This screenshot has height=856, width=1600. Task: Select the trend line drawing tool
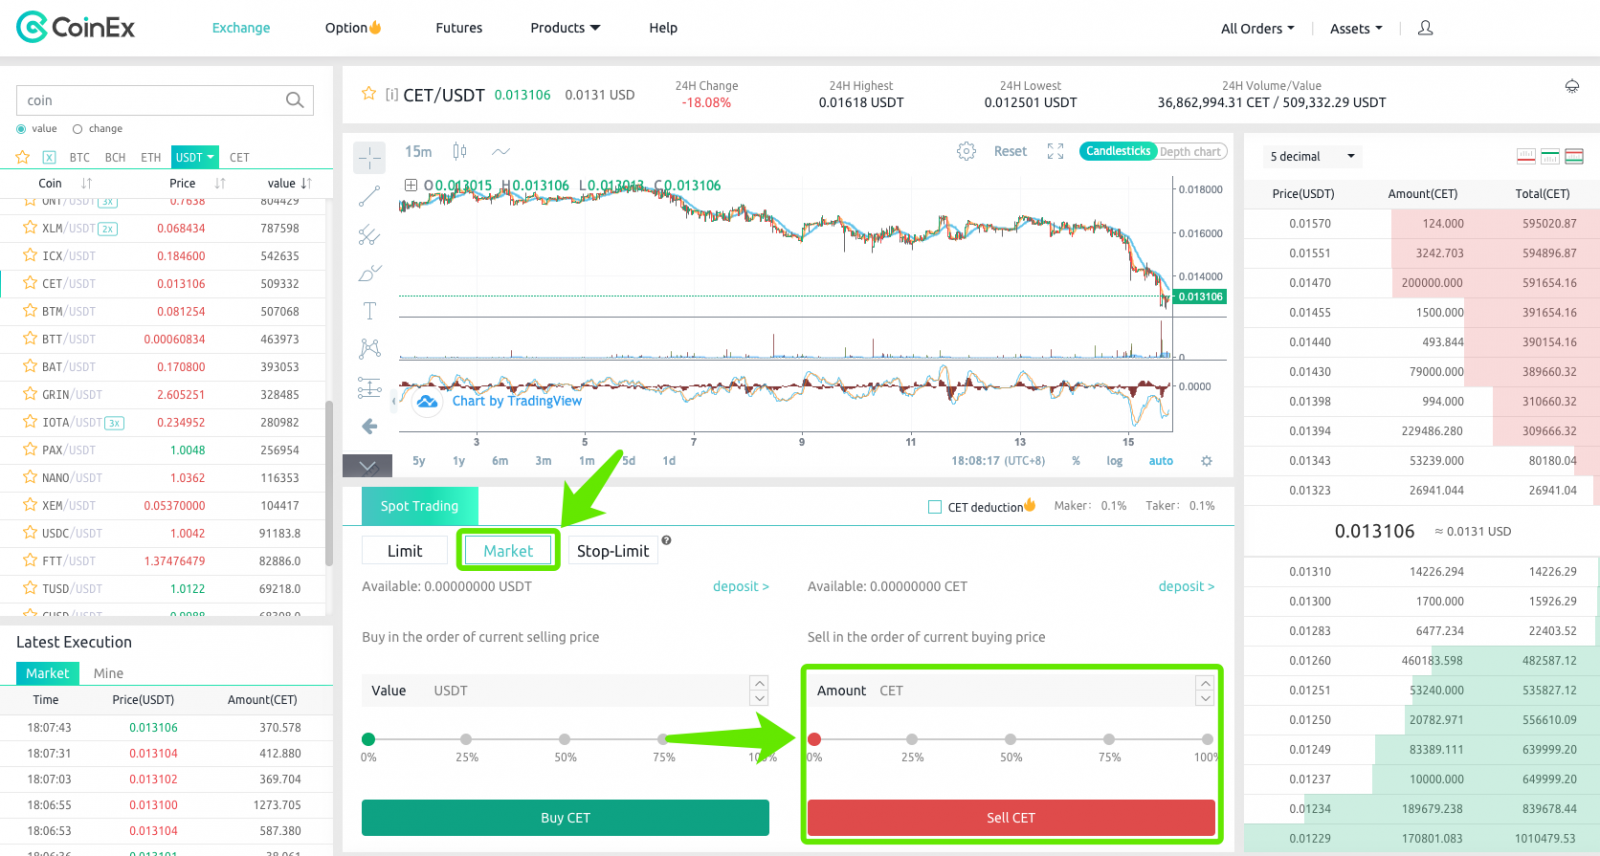pyautogui.click(x=370, y=196)
